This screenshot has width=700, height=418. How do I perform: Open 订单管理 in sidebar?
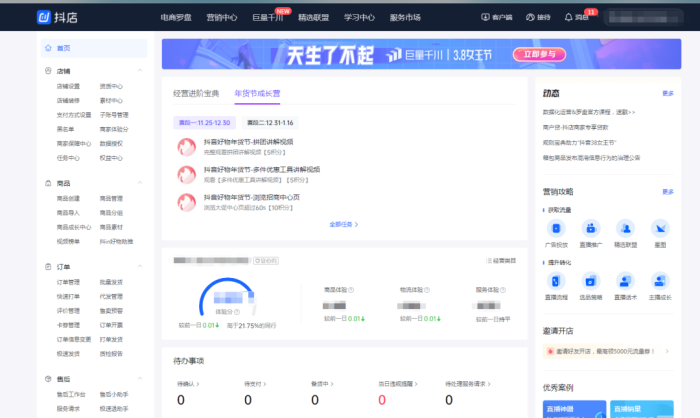(x=68, y=282)
